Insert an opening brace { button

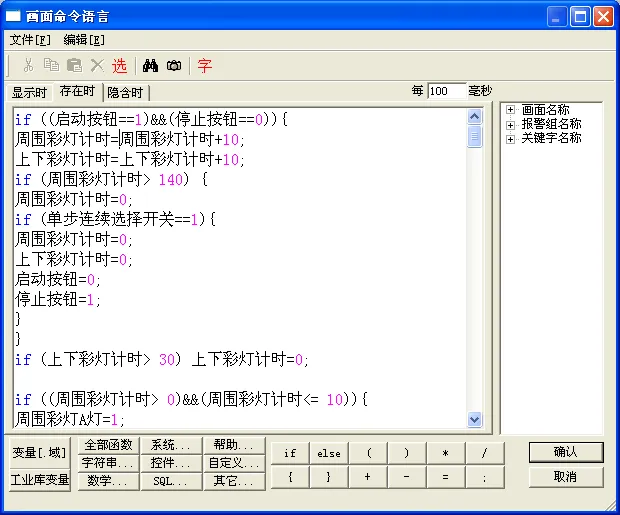[290, 477]
